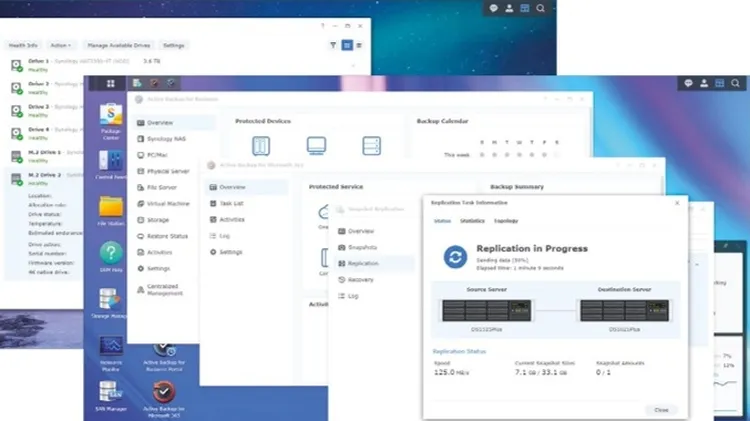Viewport: 750px width, 421px height.
Task: Dismiss Replication Task Information with the X
Action: [x=677, y=203]
